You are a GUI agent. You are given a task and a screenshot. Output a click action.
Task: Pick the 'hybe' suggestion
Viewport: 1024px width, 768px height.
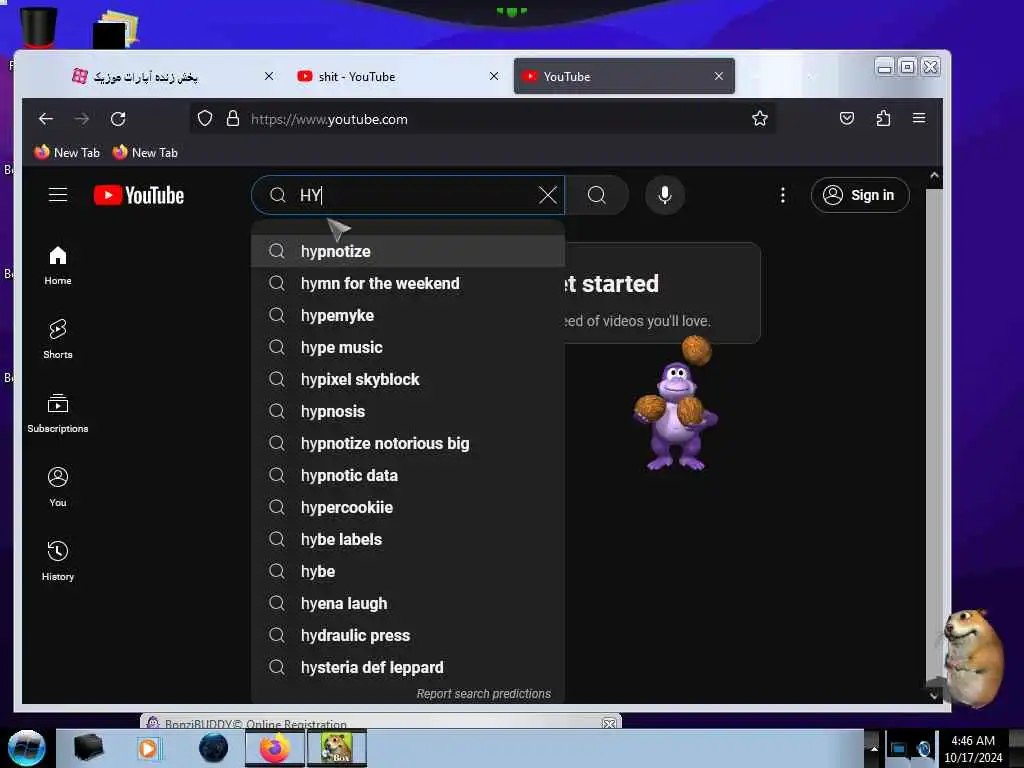[408, 571]
